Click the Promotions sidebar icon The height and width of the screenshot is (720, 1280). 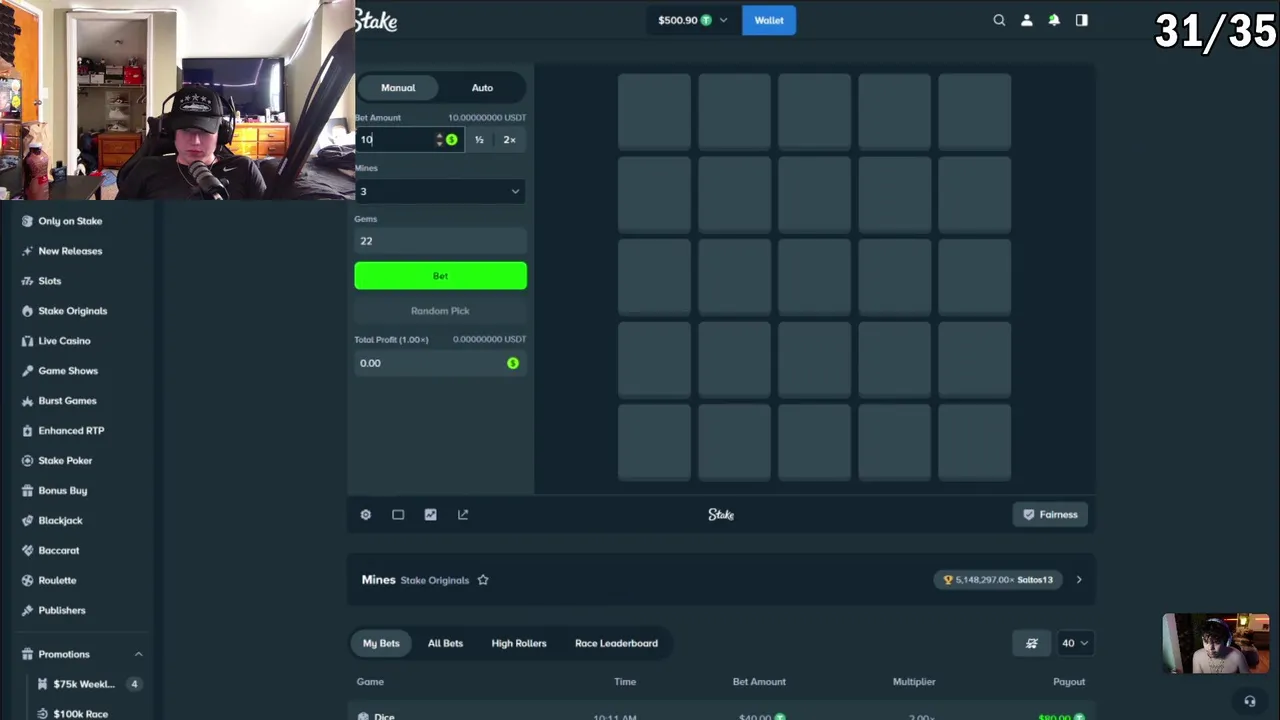[27, 654]
